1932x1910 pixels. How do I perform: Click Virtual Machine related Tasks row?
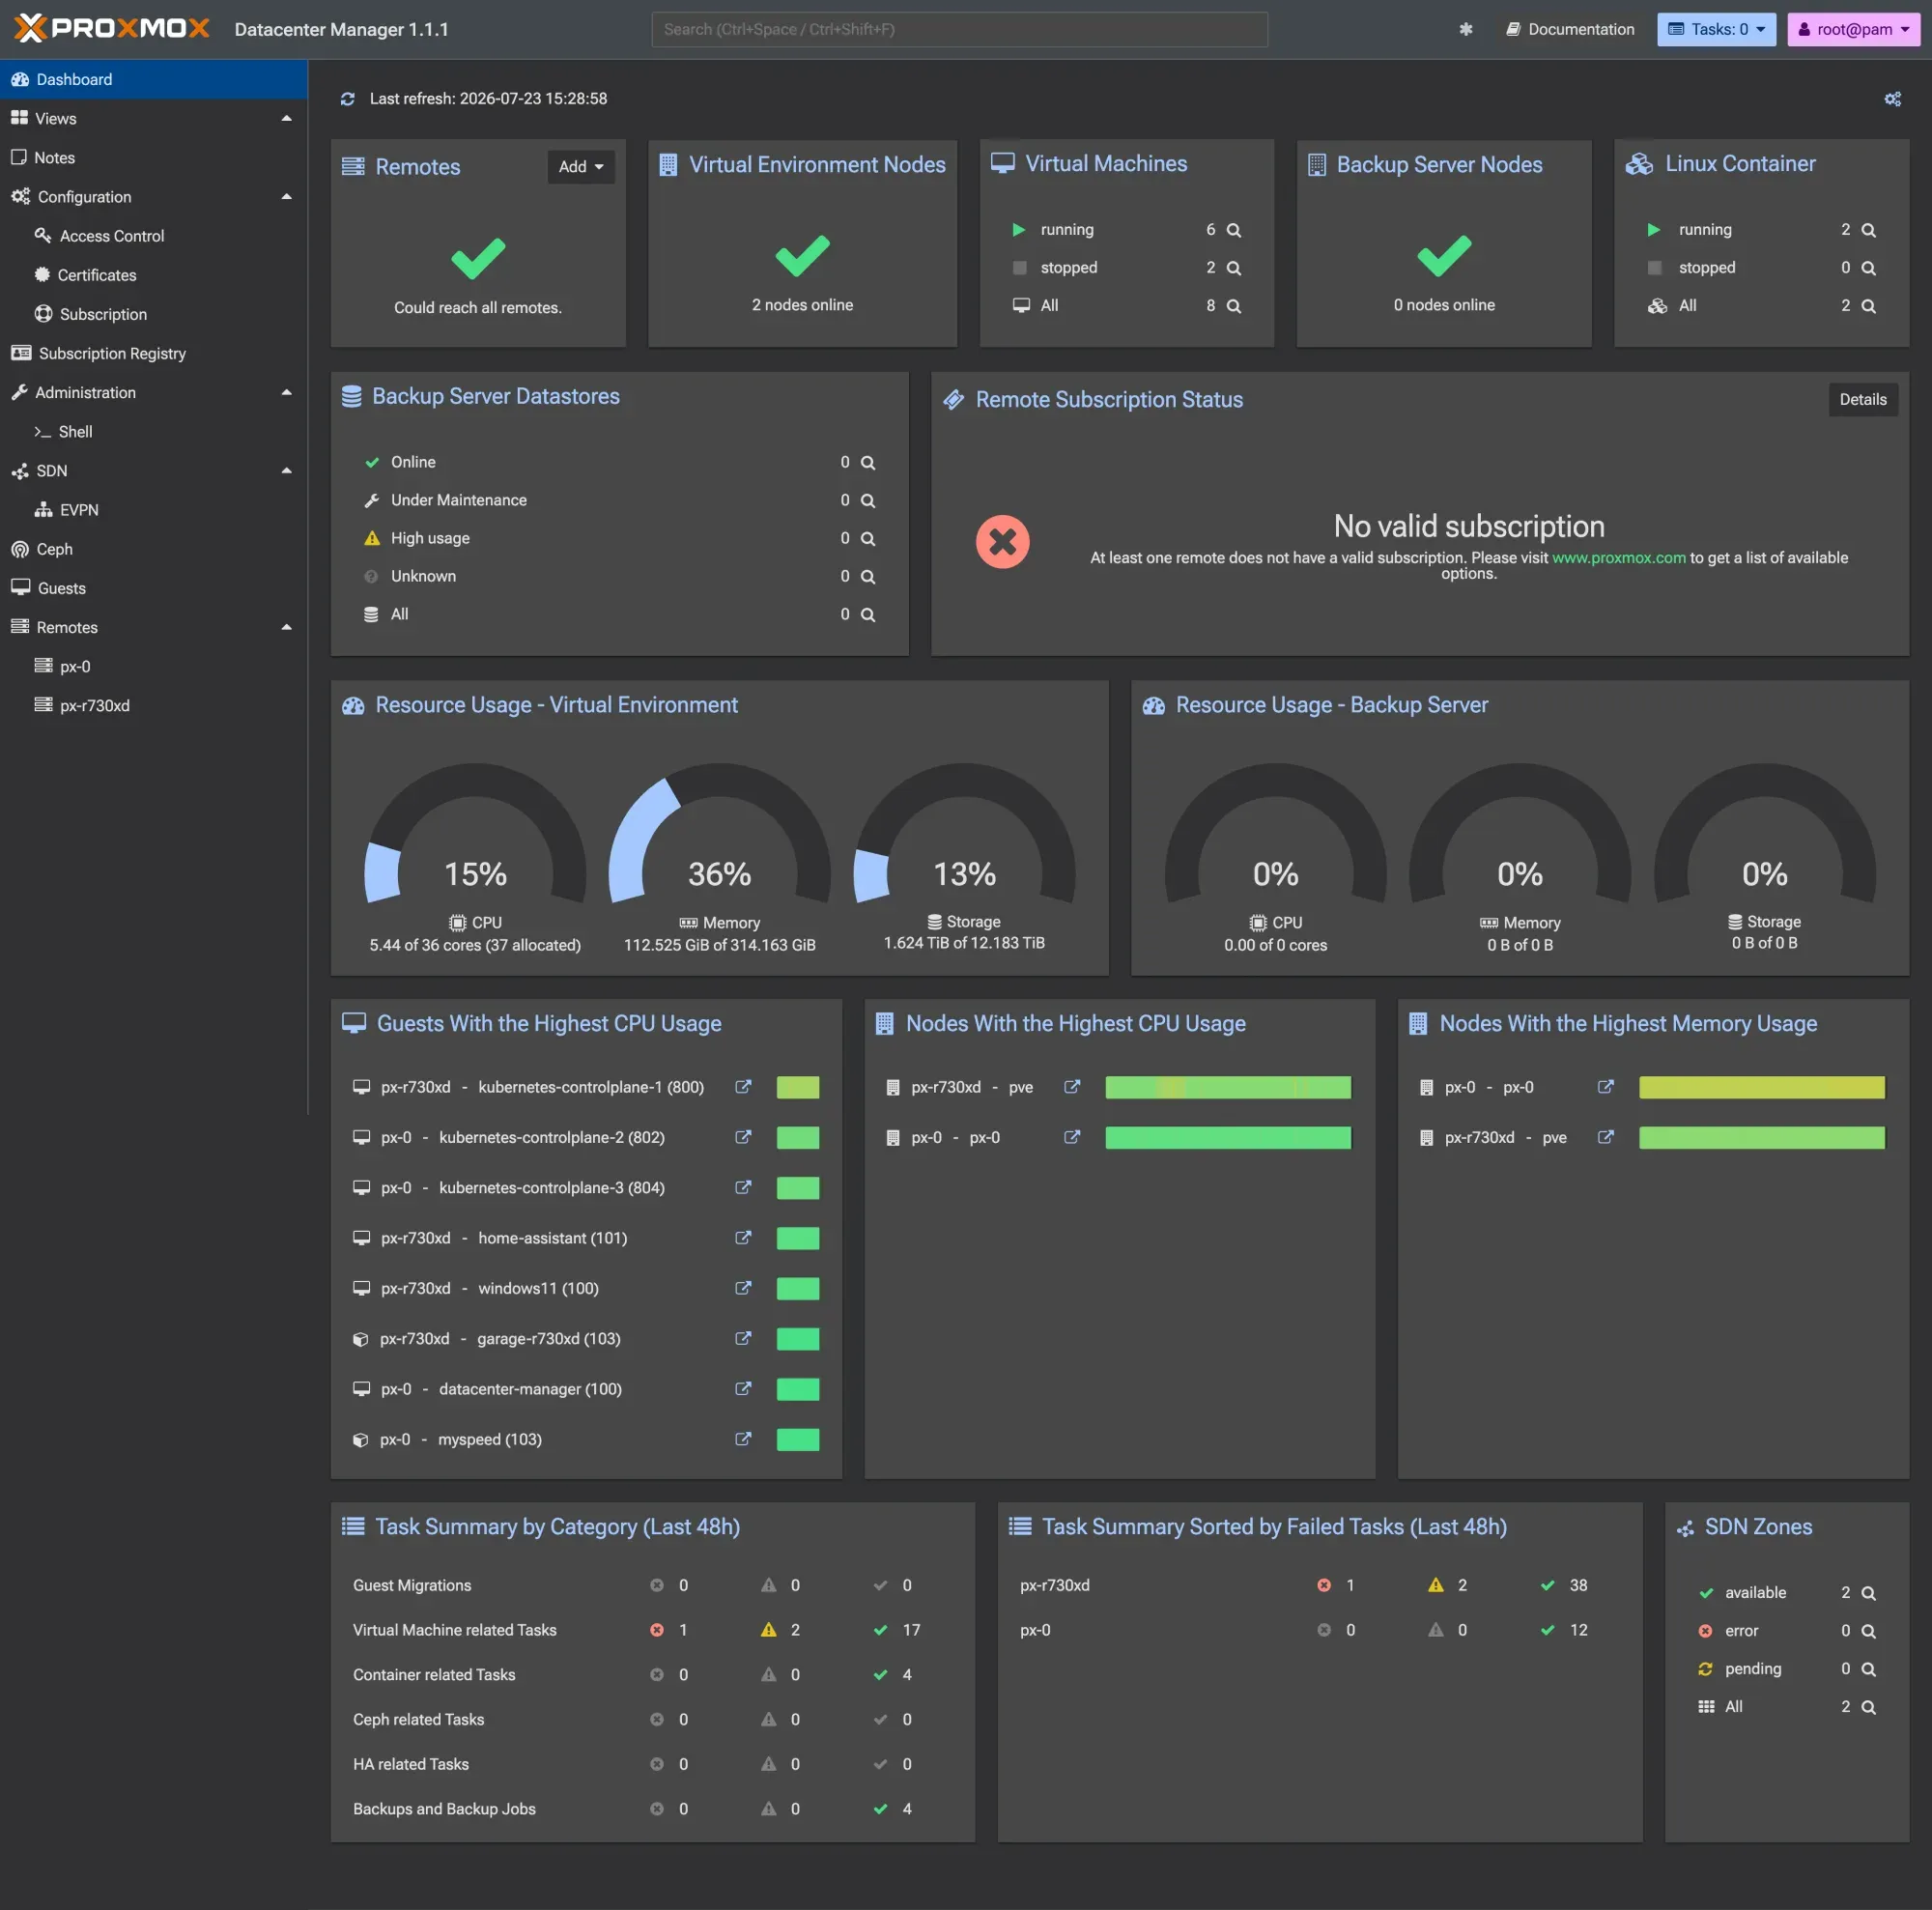[x=652, y=1630]
